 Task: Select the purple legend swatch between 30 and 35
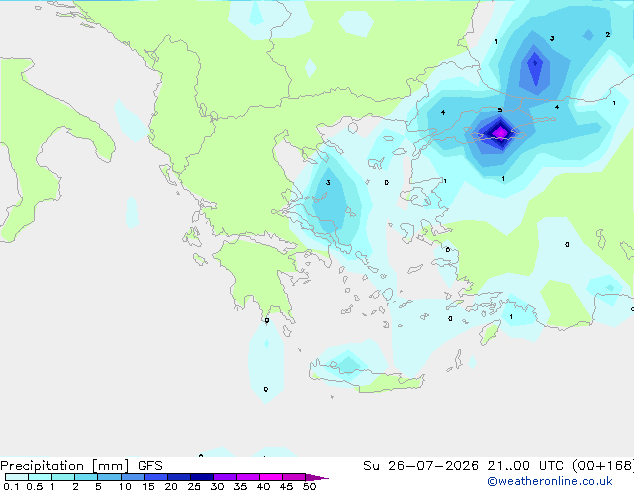click(225, 477)
